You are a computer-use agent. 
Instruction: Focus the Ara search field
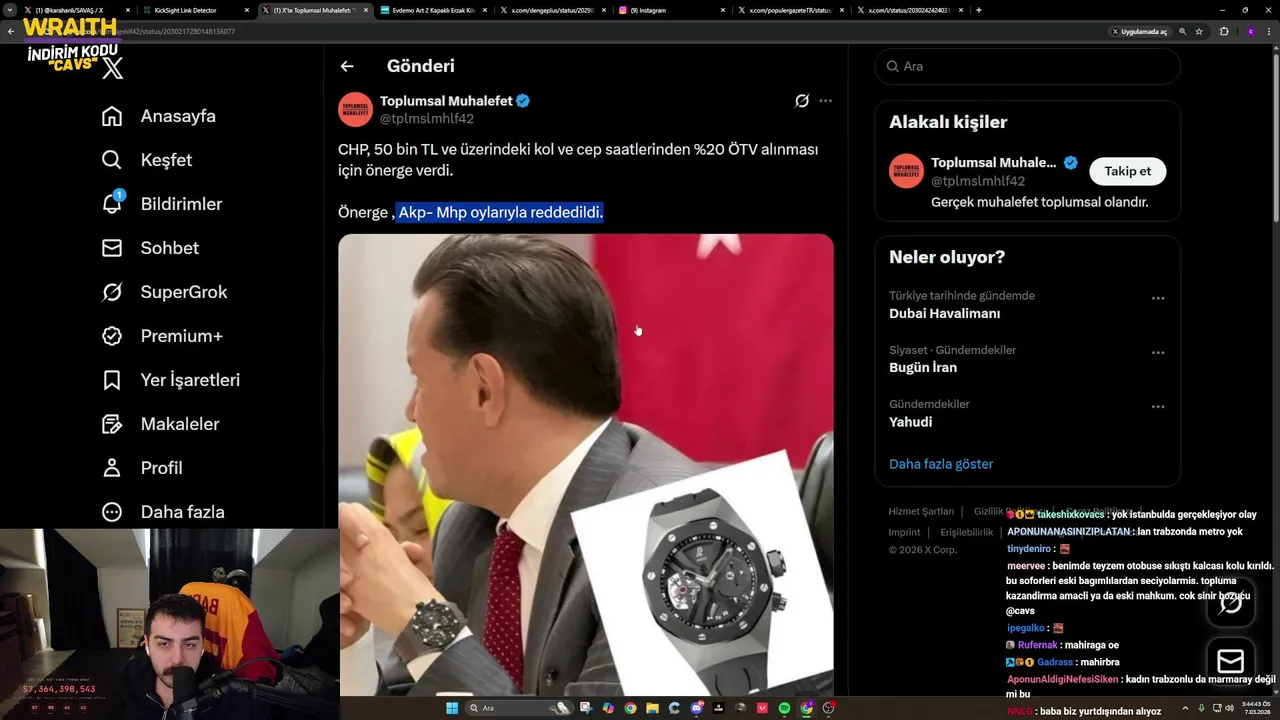(1030, 66)
